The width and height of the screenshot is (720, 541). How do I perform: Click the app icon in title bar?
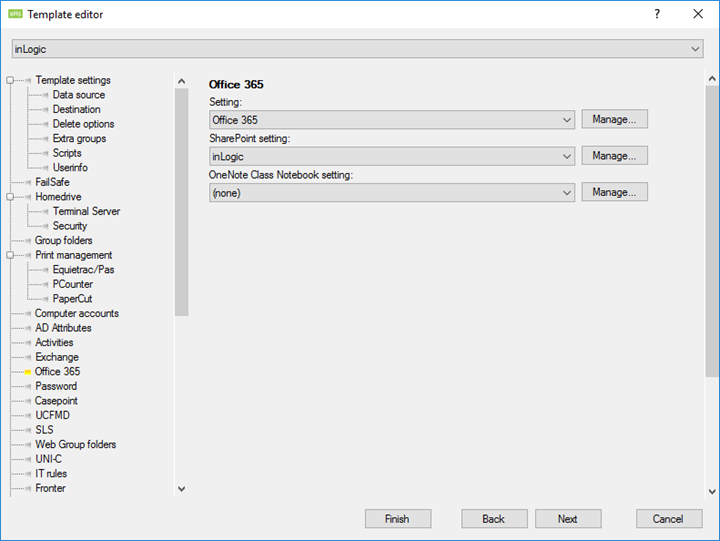(14, 14)
